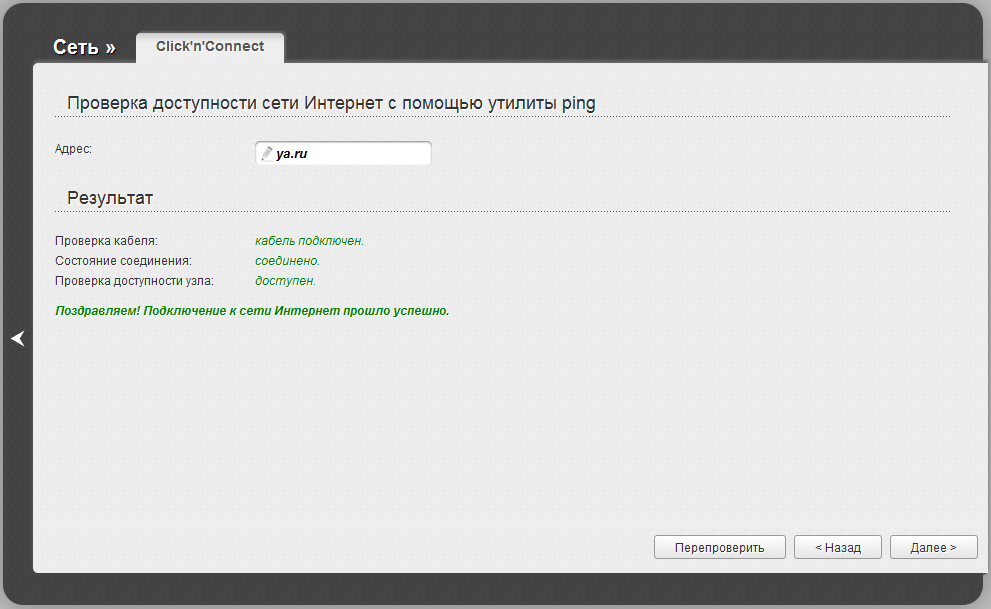Expand the left sidebar with arrow icon
The width and height of the screenshot is (991, 609).
tap(17, 339)
